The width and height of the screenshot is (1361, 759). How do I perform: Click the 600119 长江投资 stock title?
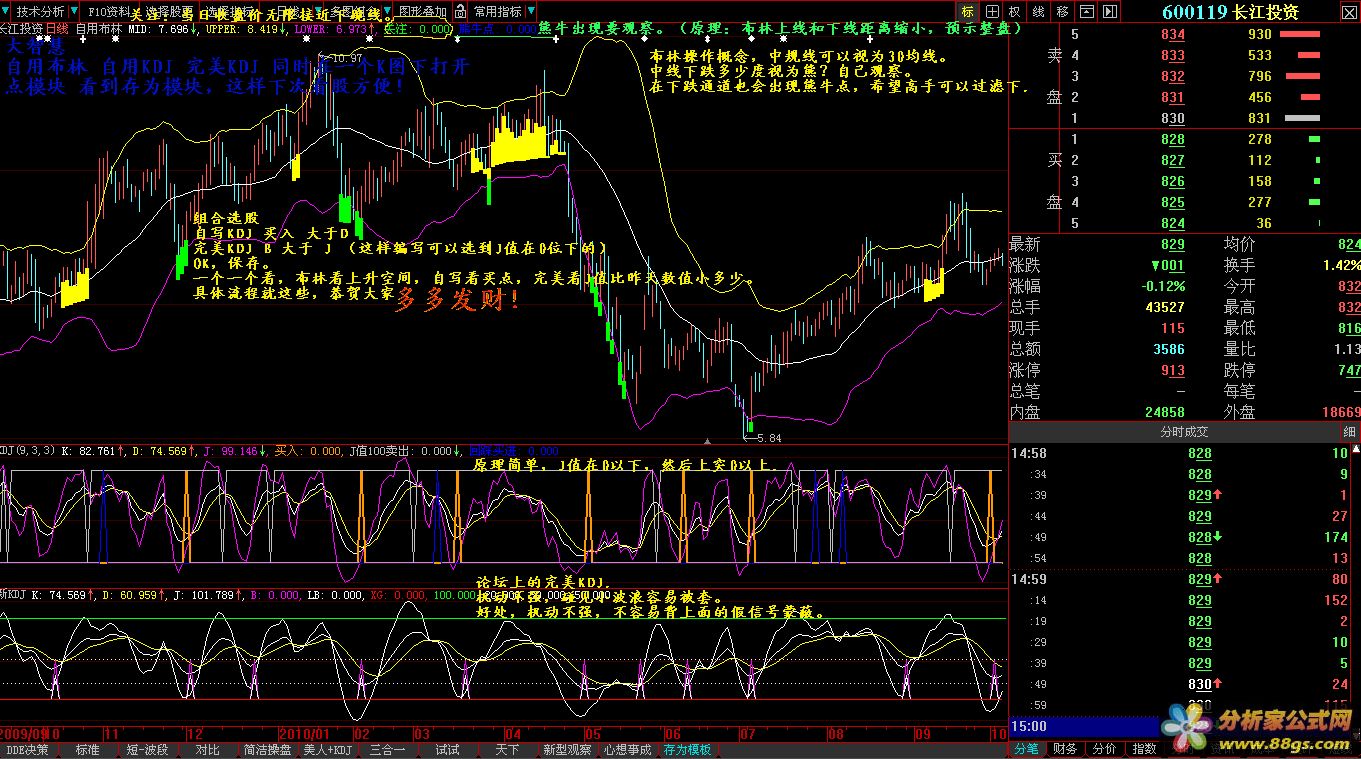point(1230,12)
